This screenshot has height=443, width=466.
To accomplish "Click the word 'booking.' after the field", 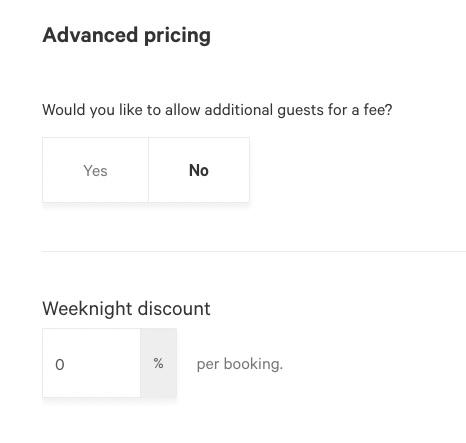I will (253, 364).
